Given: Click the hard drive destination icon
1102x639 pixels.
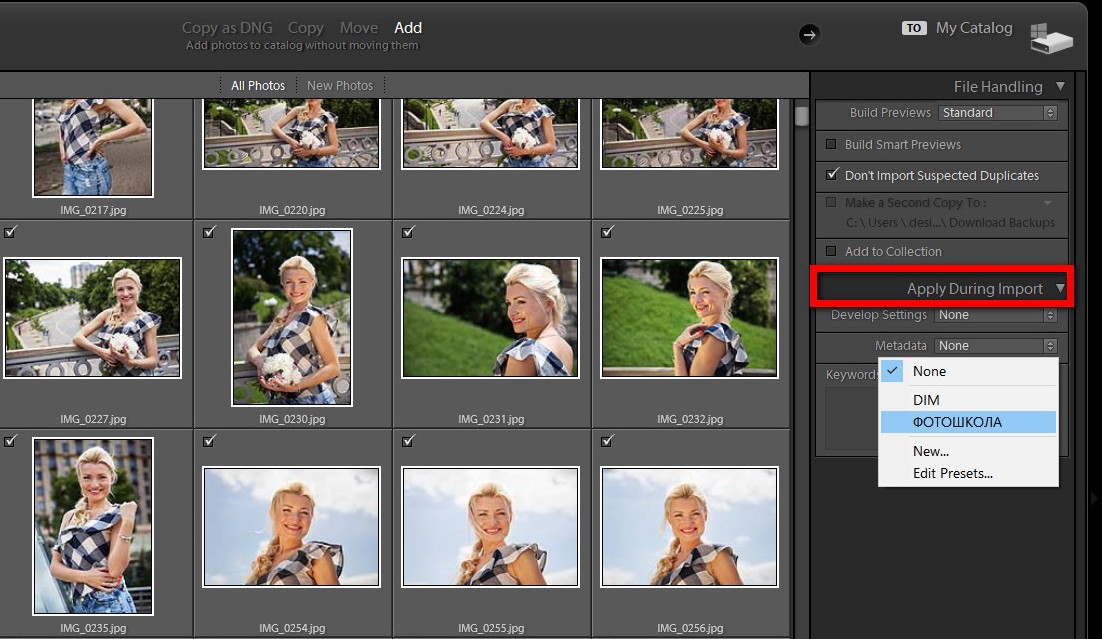Looking at the screenshot, I should (x=1051, y=38).
